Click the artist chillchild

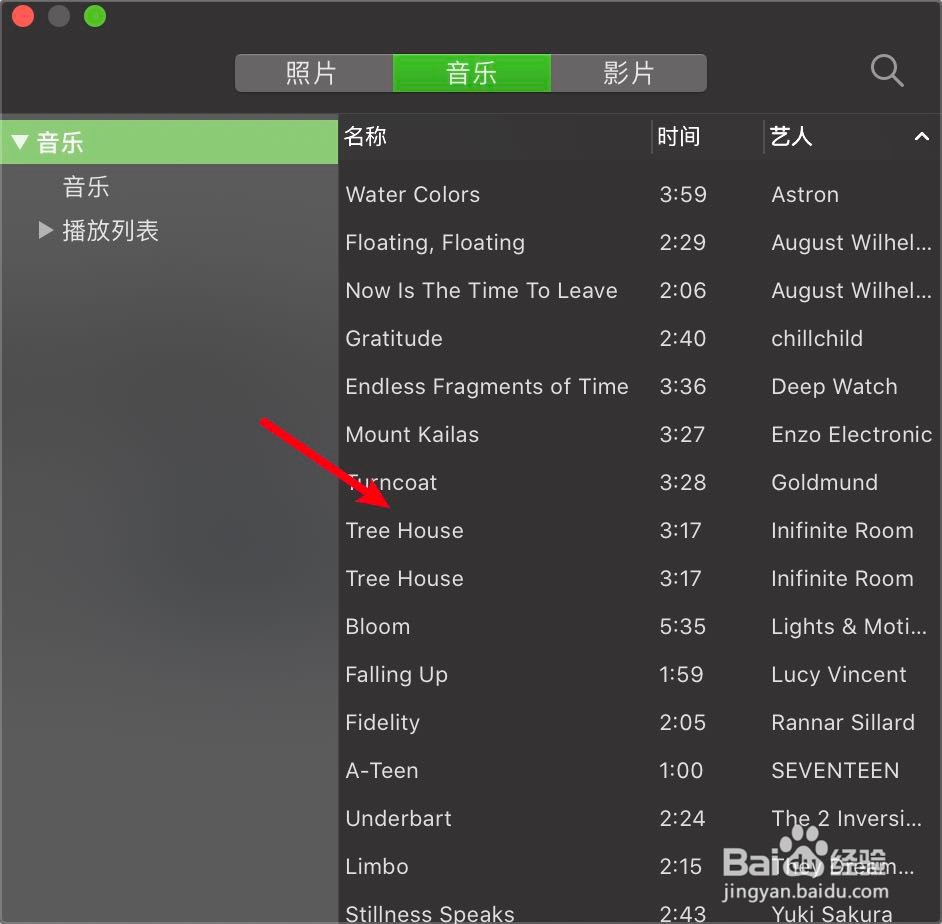817,339
